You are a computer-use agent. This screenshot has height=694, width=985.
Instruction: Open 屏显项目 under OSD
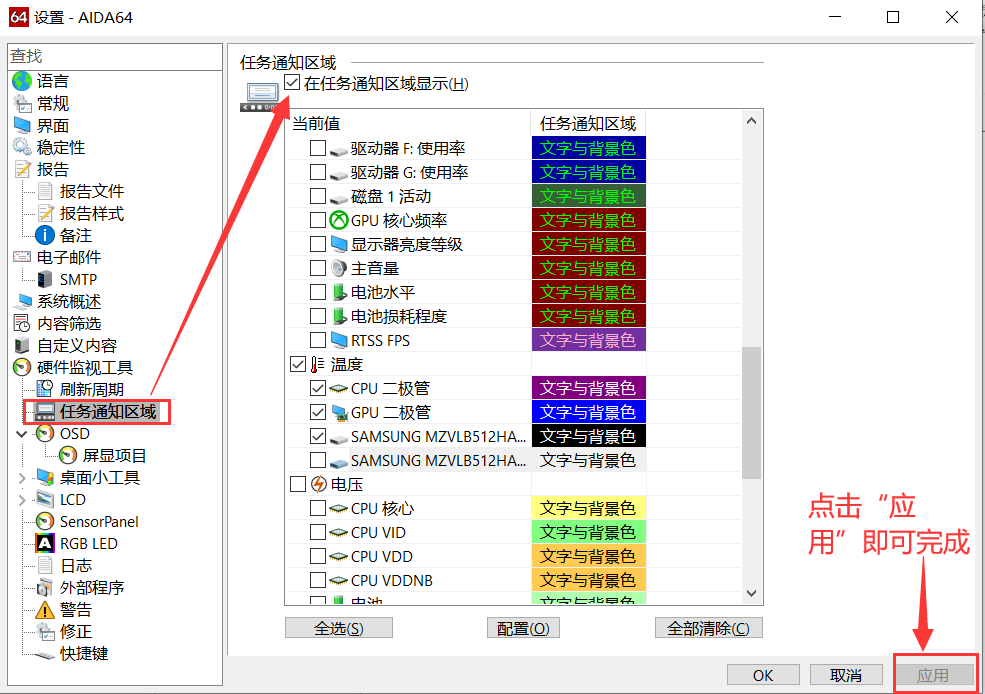pyautogui.click(x=65, y=455)
